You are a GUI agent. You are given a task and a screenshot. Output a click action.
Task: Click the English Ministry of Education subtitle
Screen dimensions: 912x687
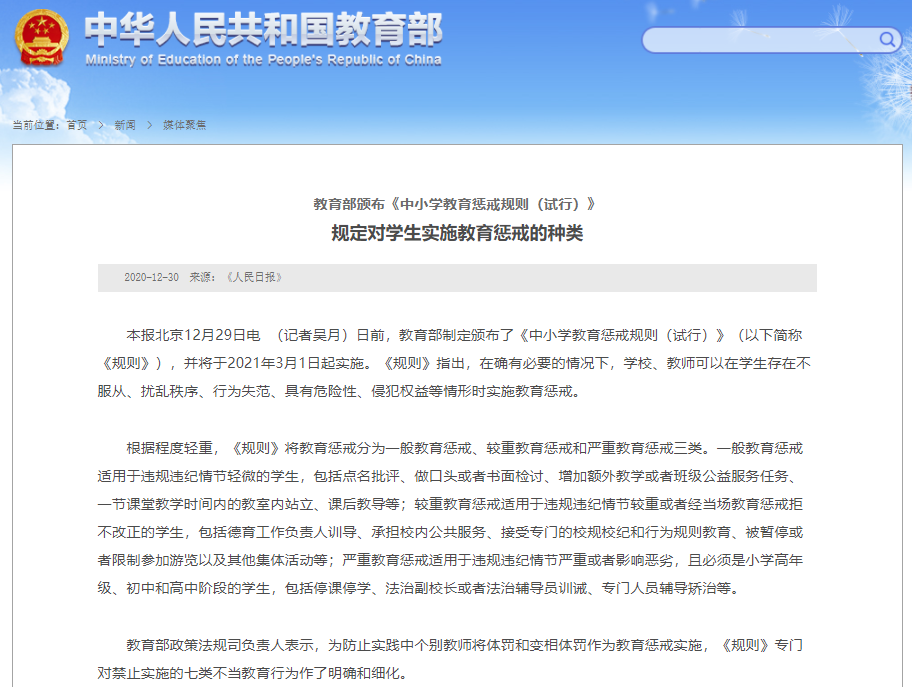[263, 60]
